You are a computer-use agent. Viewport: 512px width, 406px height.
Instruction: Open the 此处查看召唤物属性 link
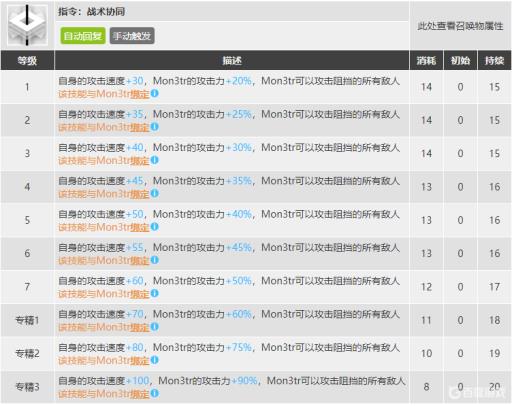point(460,26)
